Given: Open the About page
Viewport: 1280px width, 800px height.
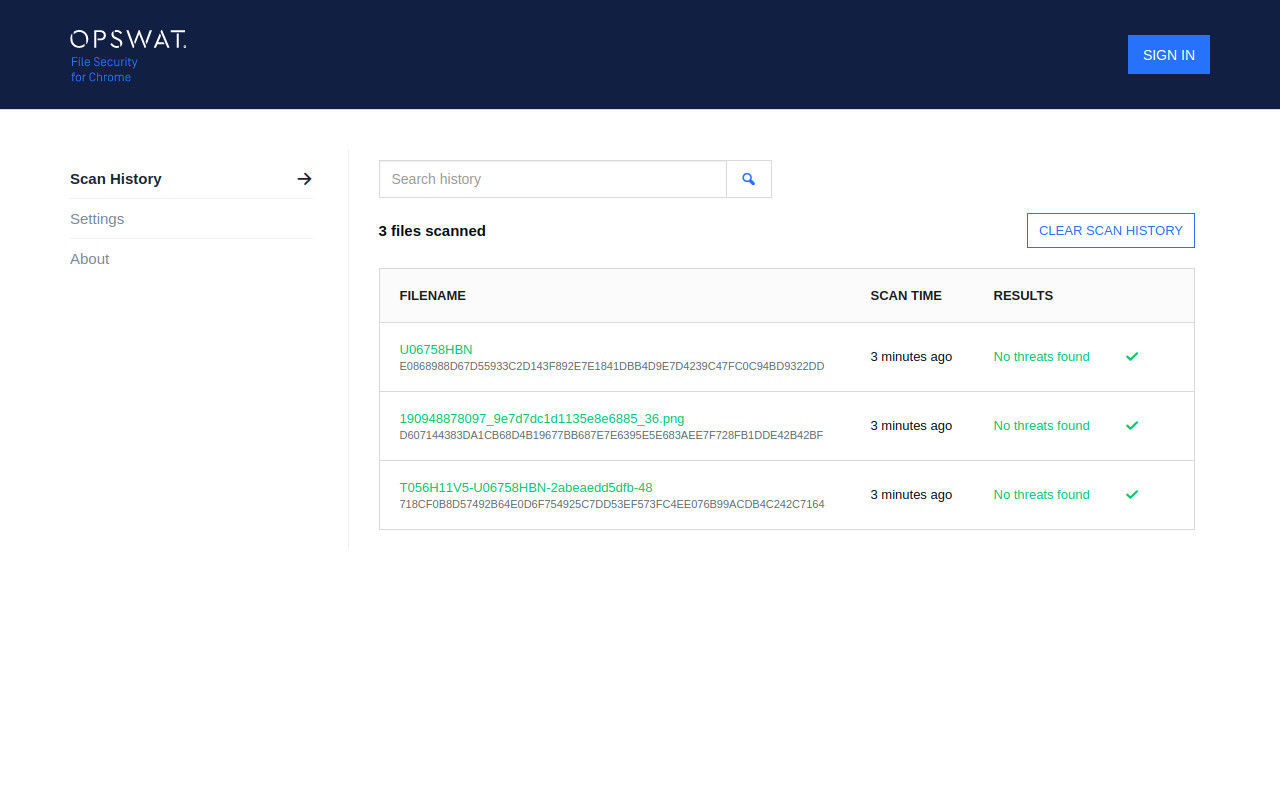Looking at the screenshot, I should point(90,258).
